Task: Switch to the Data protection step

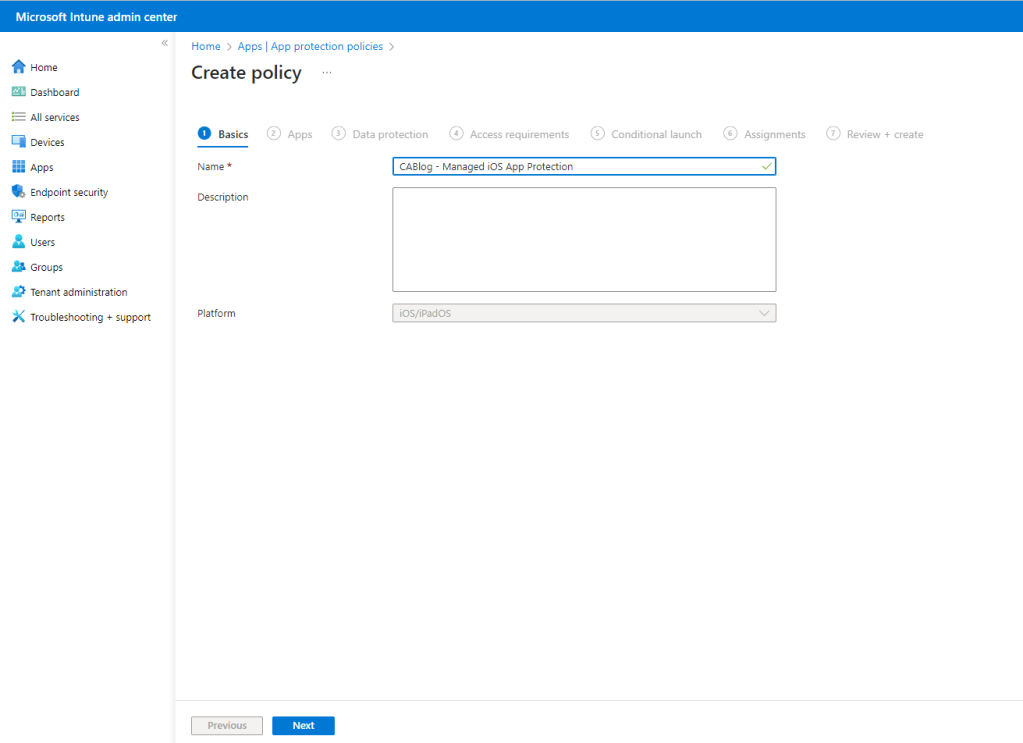Action: click(390, 134)
